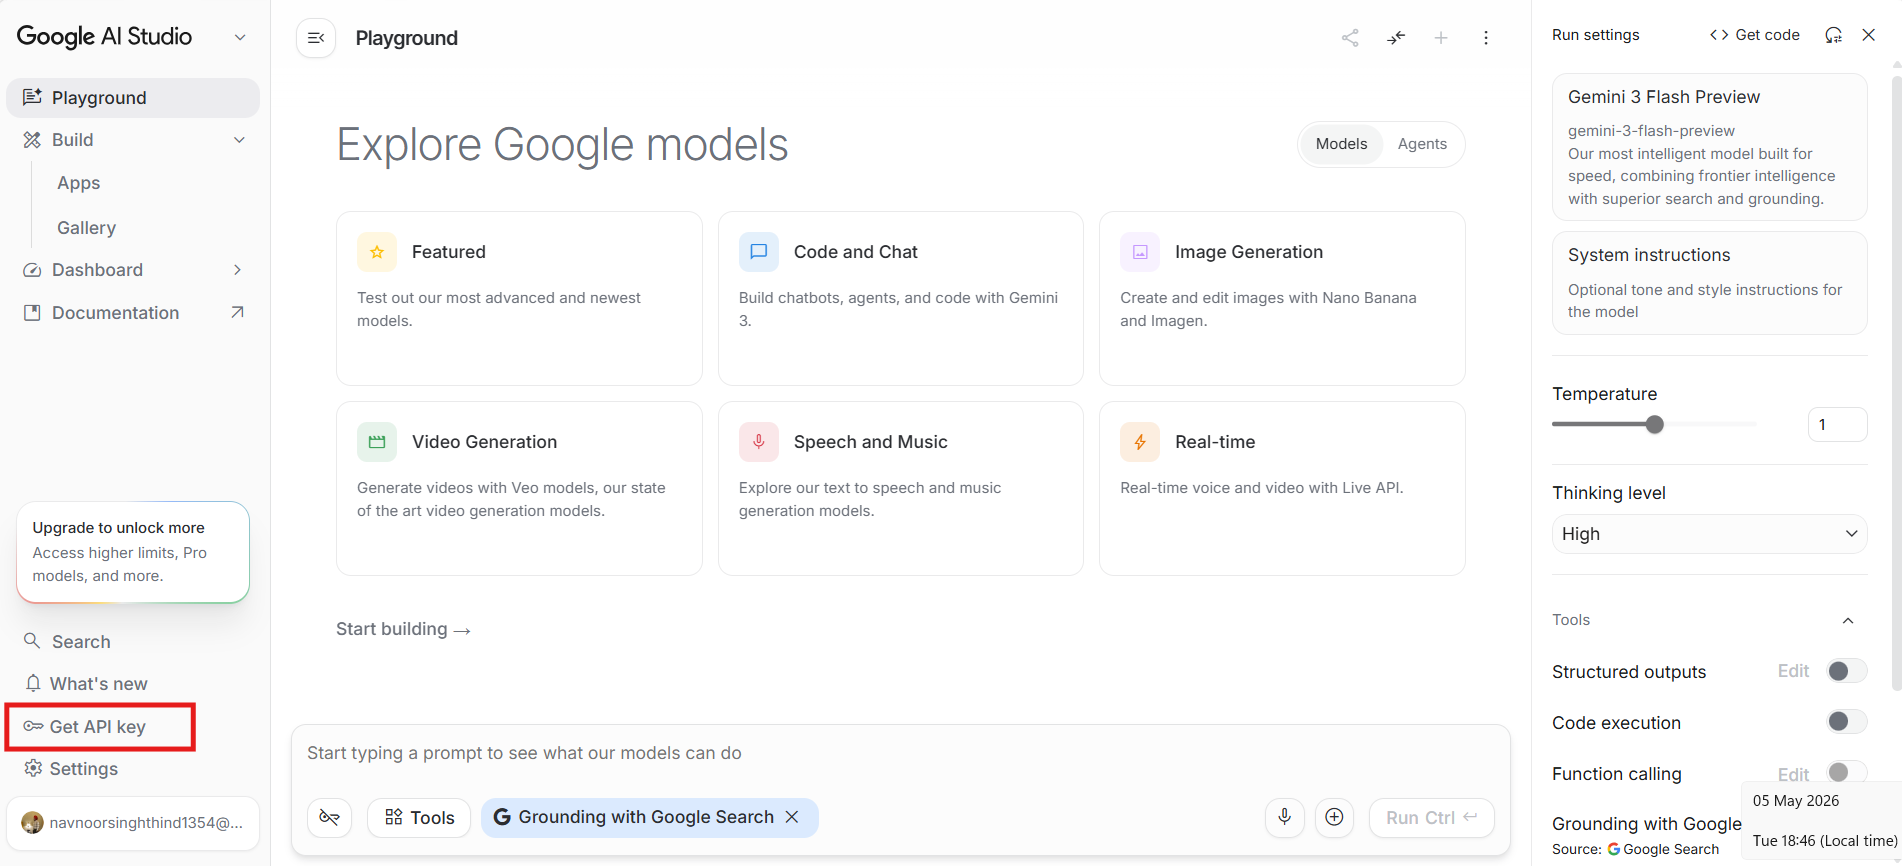
Task: Click the Code and Chat bubble icon
Action: (759, 252)
